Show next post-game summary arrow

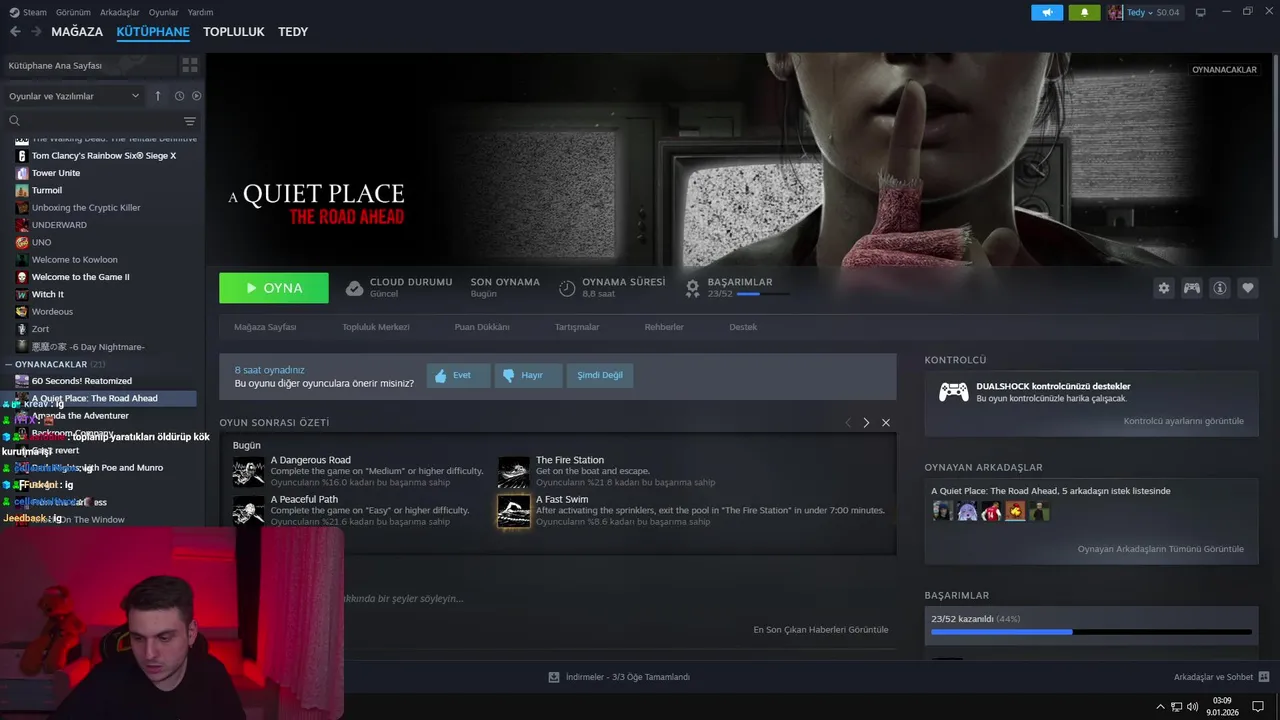click(x=866, y=423)
